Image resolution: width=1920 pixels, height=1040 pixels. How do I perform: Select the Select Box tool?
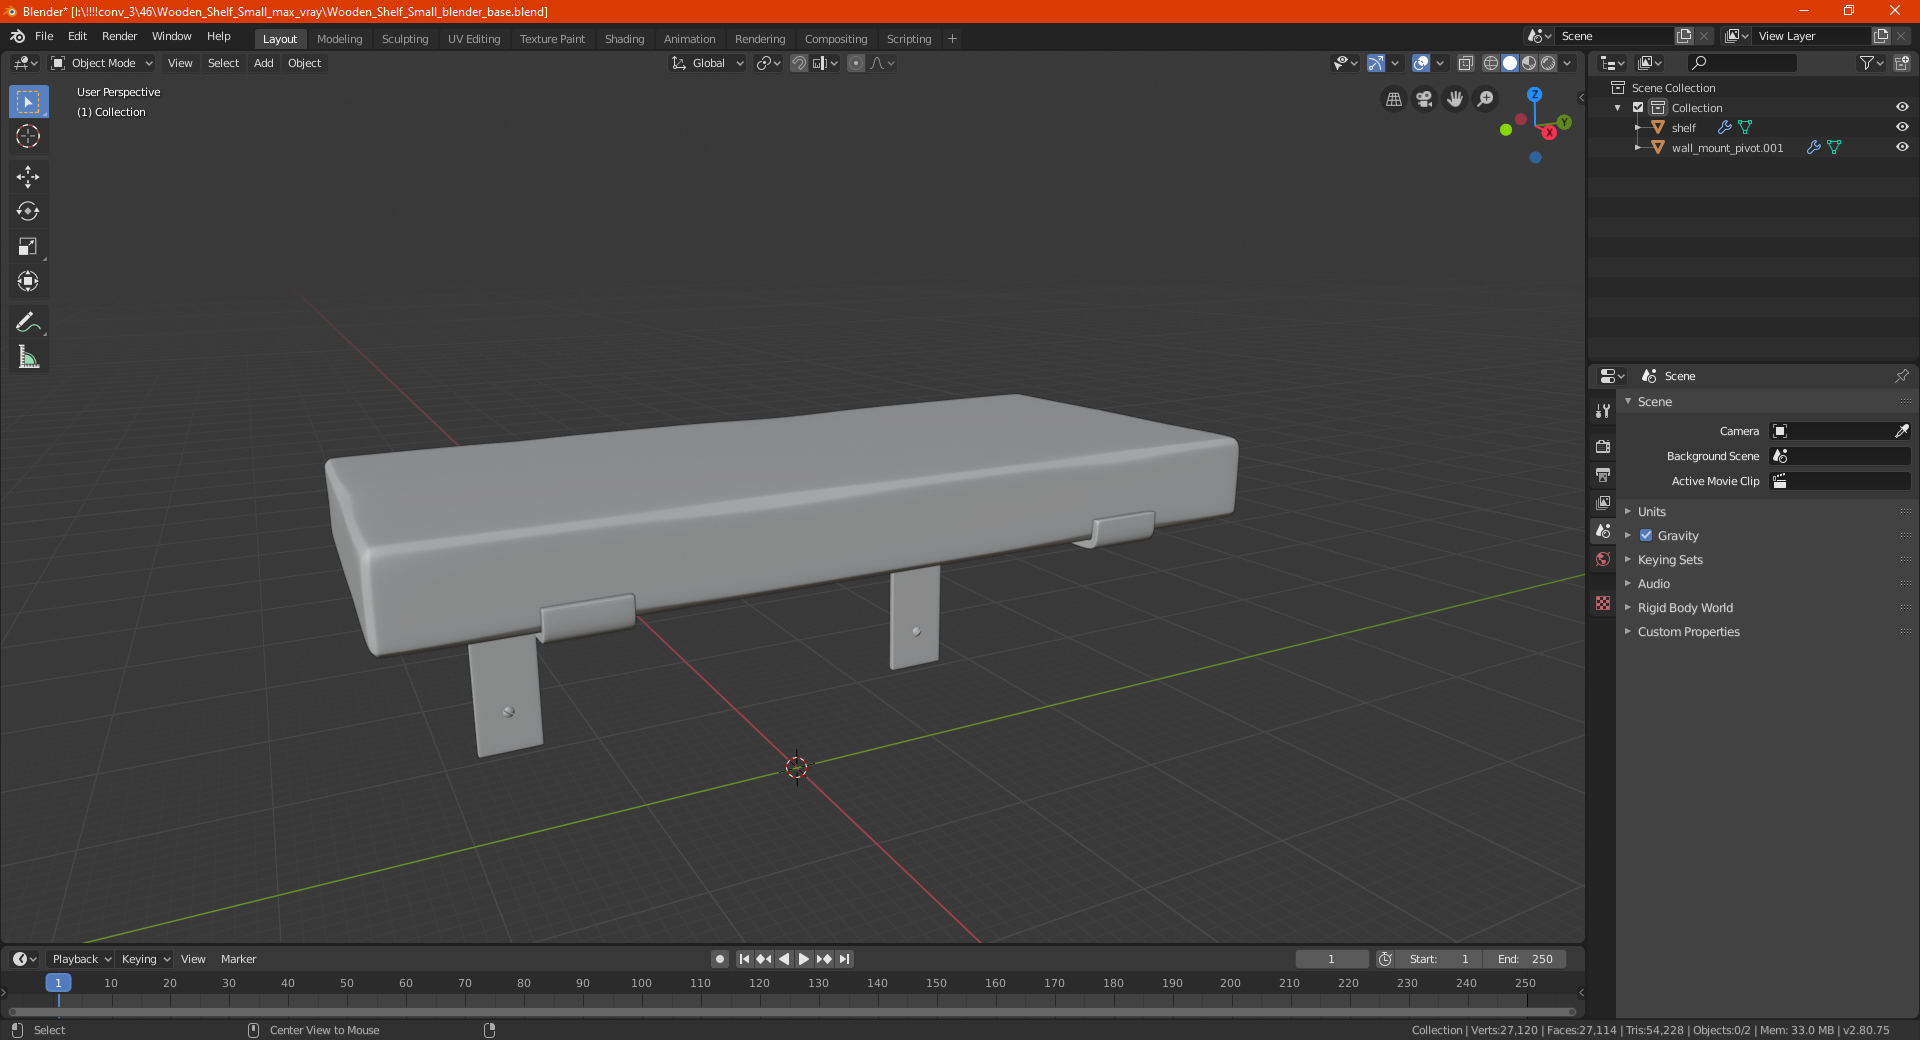point(28,102)
